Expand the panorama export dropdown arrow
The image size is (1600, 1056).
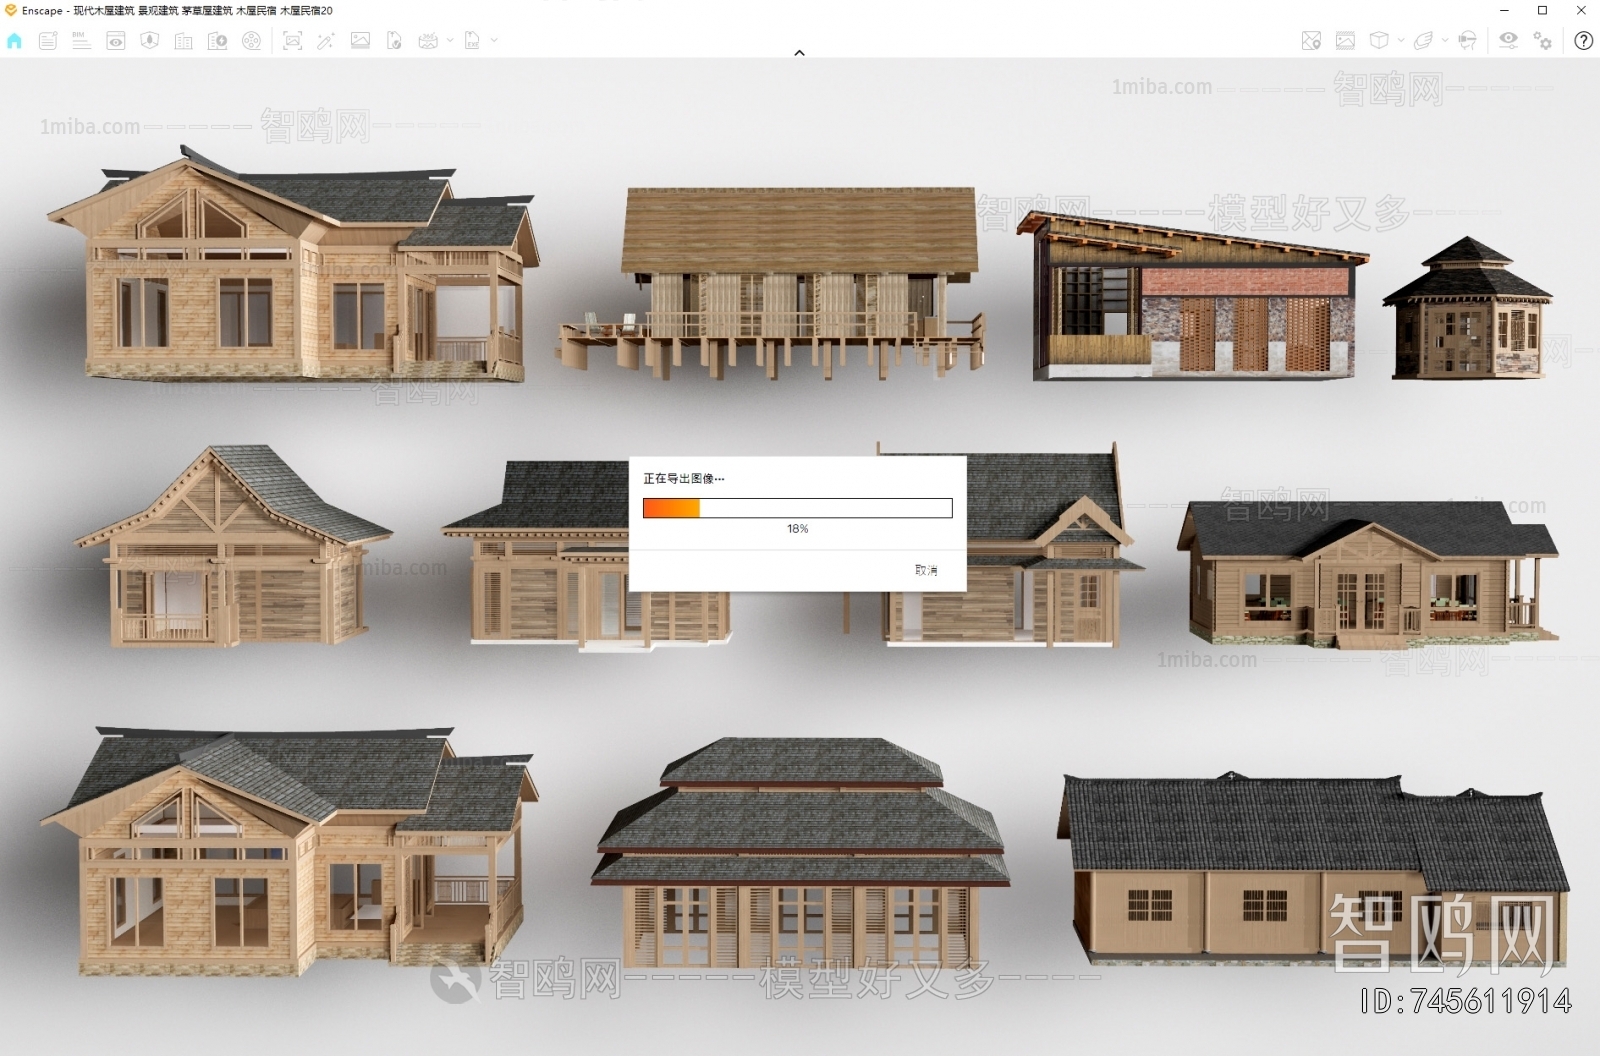tap(450, 40)
